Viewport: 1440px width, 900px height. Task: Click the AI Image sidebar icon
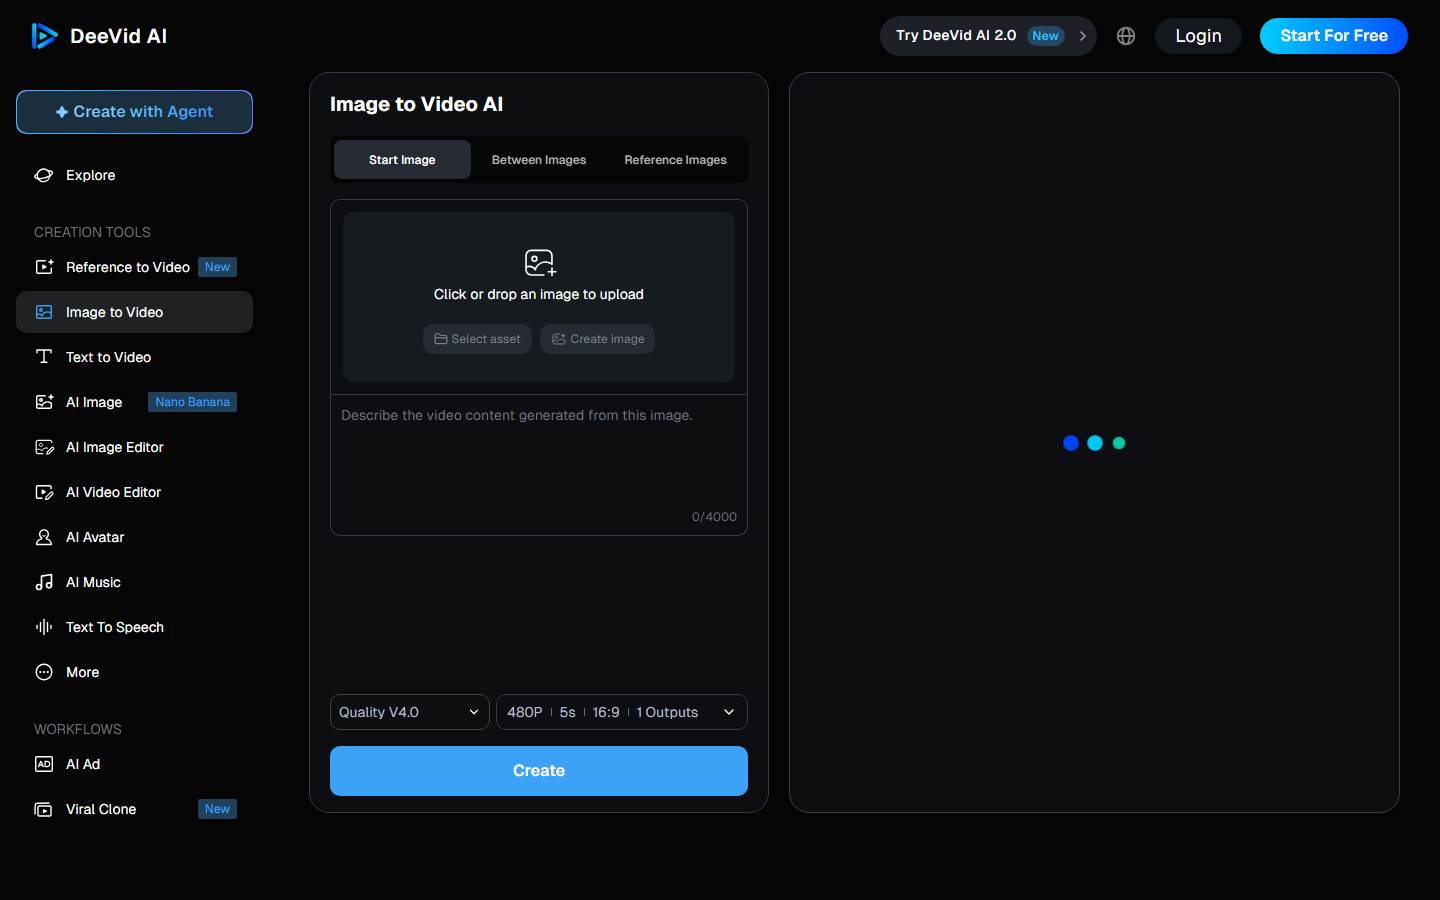44,402
